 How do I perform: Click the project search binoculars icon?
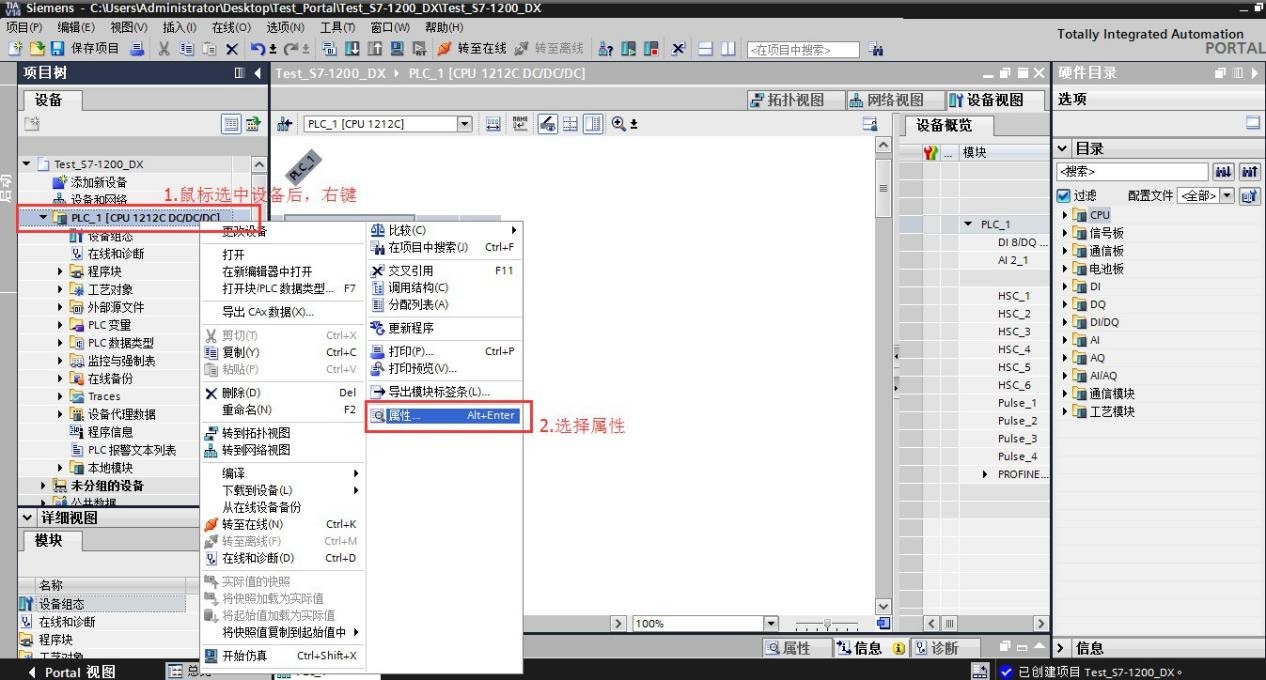pos(876,49)
